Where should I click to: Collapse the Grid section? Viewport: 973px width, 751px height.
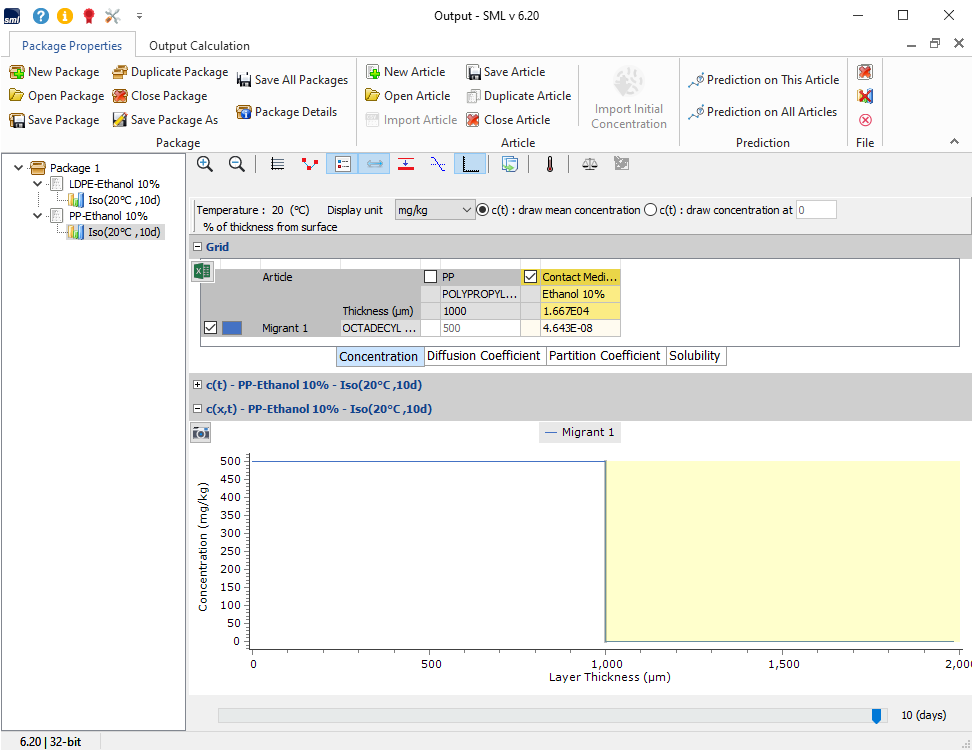point(197,247)
